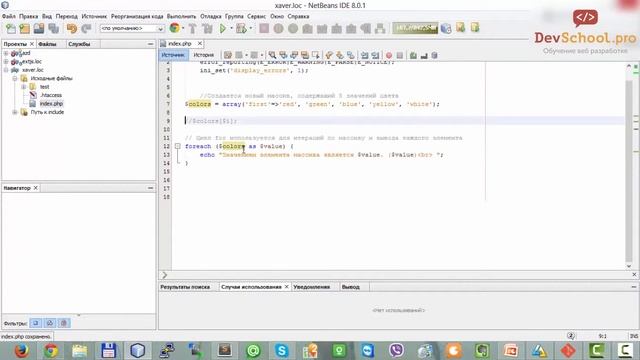Click the second Navigator filter button

pyautogui.click(x=50, y=323)
